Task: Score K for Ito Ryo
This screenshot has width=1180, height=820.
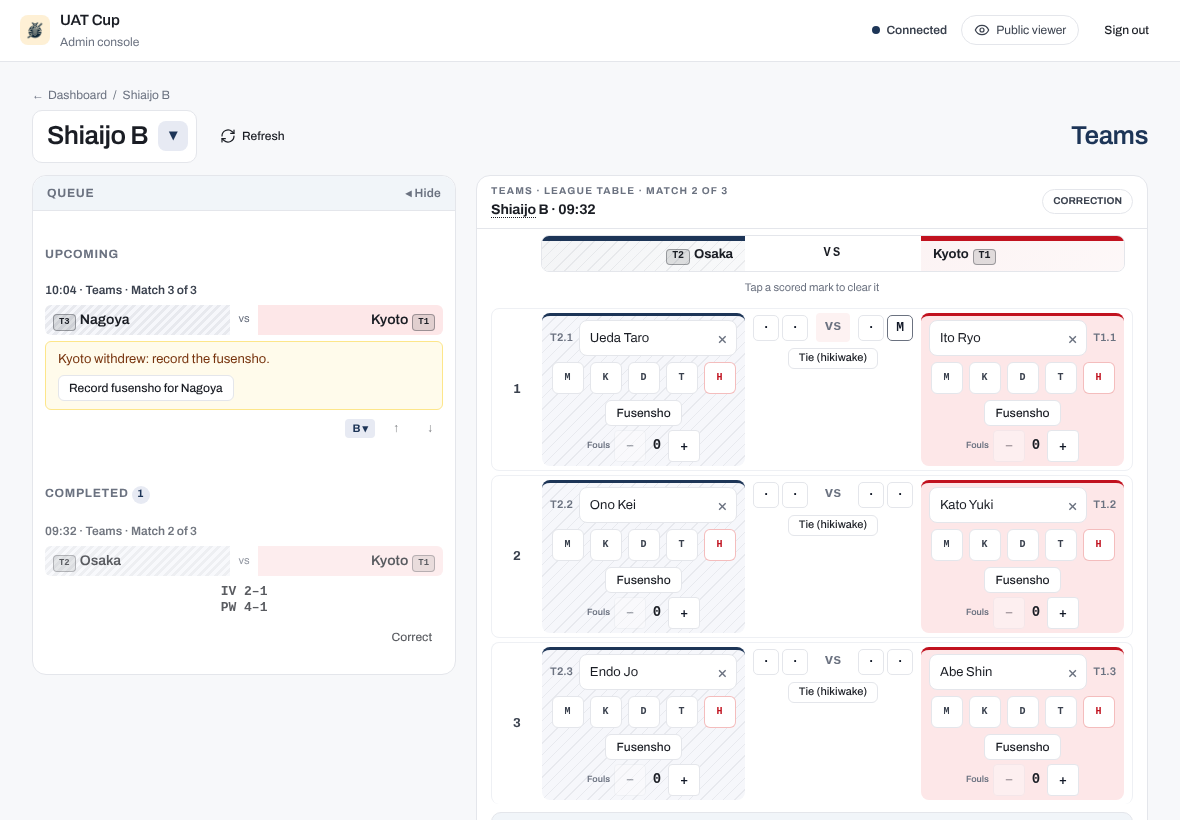Action: click(984, 377)
